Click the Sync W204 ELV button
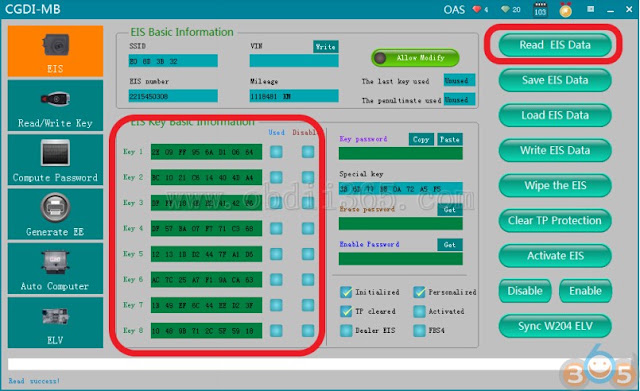Viewport: 640px width, 391px height. (555, 326)
